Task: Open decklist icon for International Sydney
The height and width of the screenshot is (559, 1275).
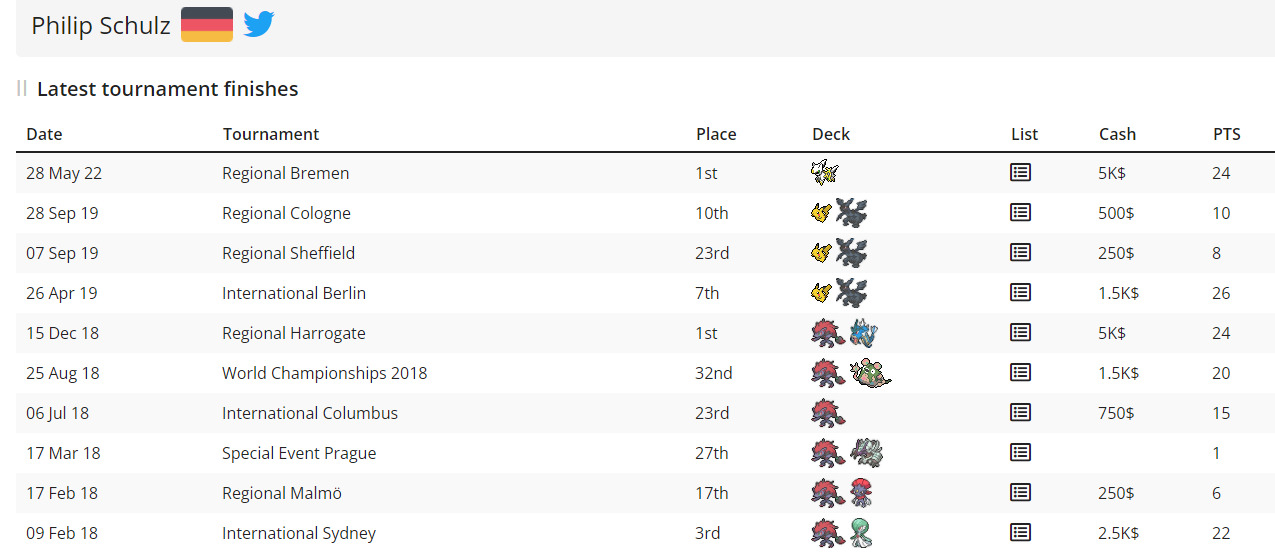Action: [1020, 533]
